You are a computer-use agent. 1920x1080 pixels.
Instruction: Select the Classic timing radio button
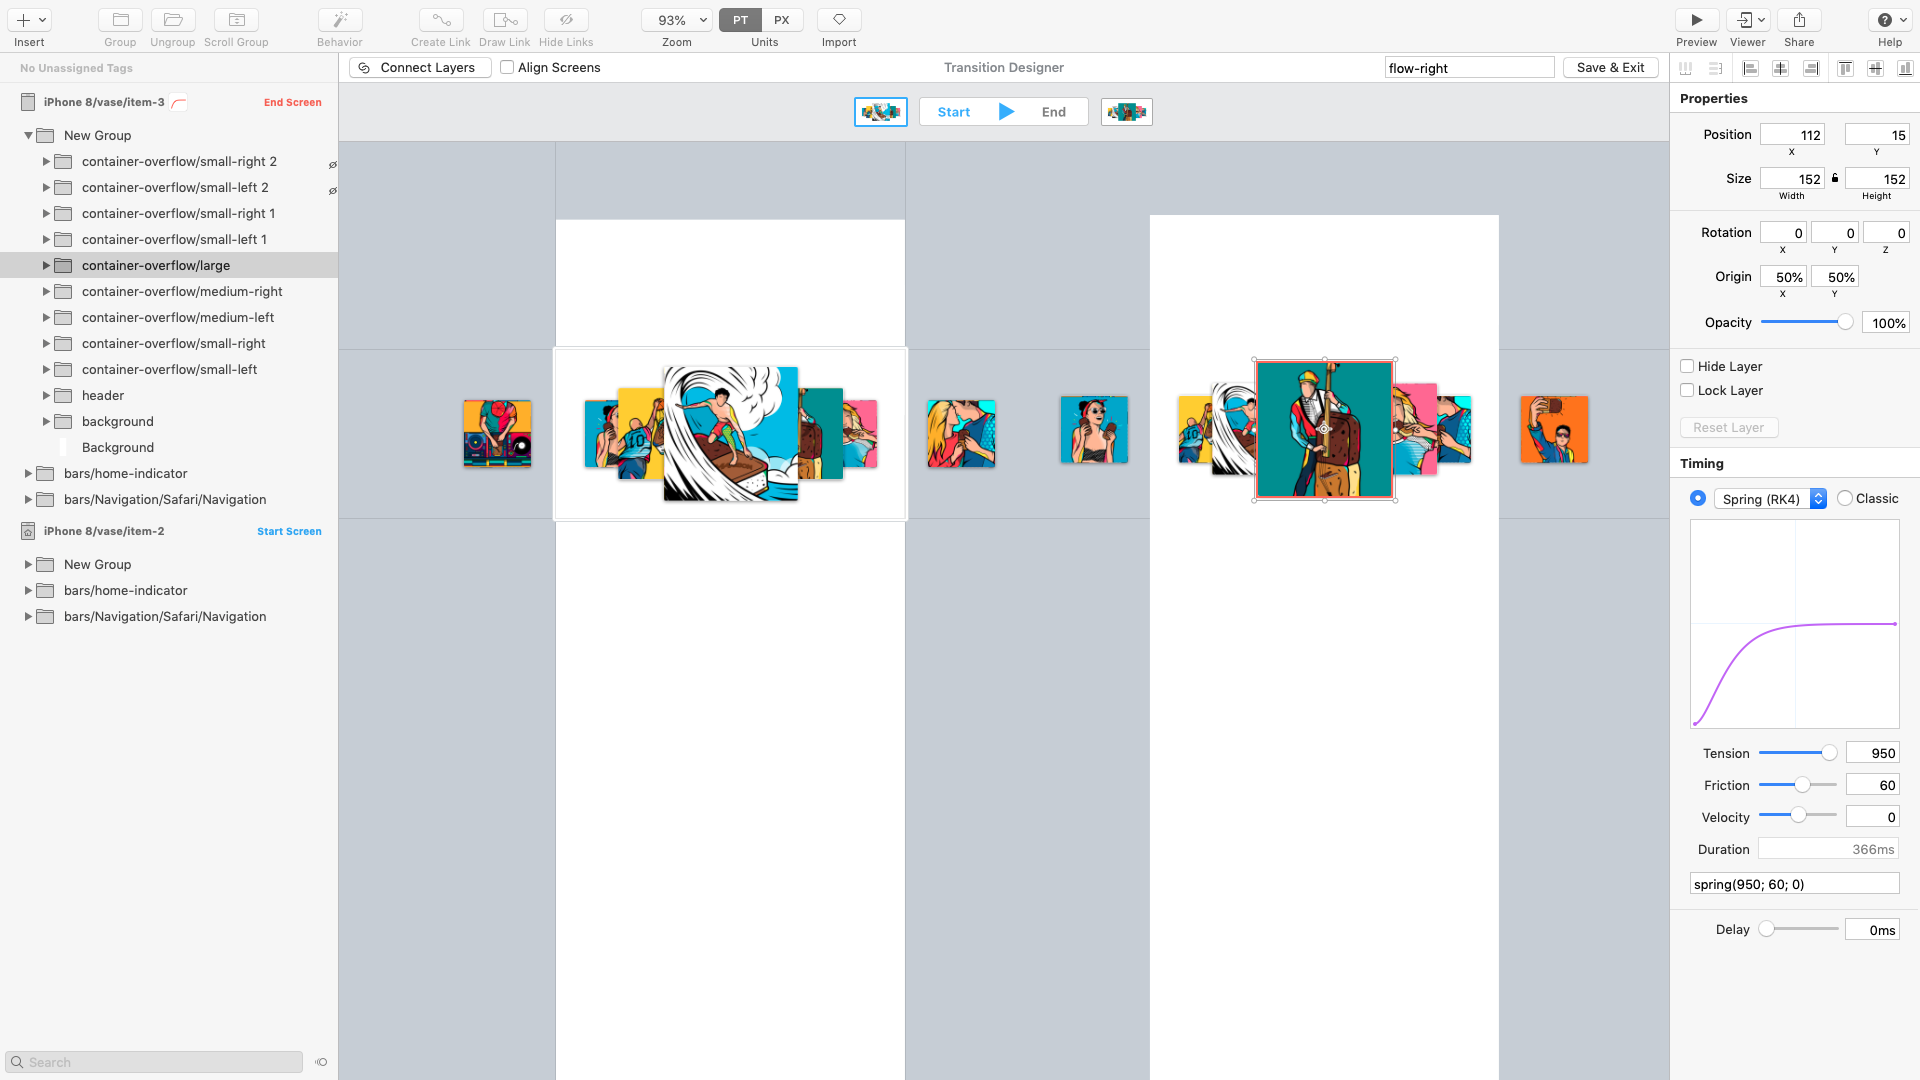[x=1845, y=498]
